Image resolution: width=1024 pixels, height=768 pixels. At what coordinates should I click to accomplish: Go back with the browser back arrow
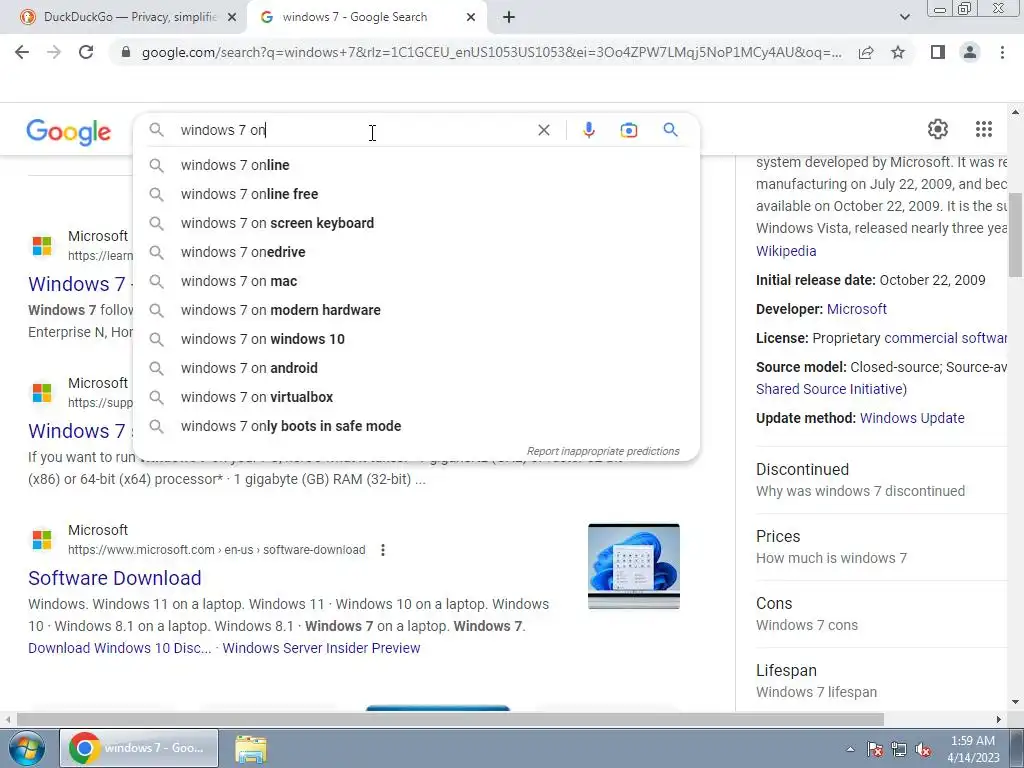click(x=22, y=52)
